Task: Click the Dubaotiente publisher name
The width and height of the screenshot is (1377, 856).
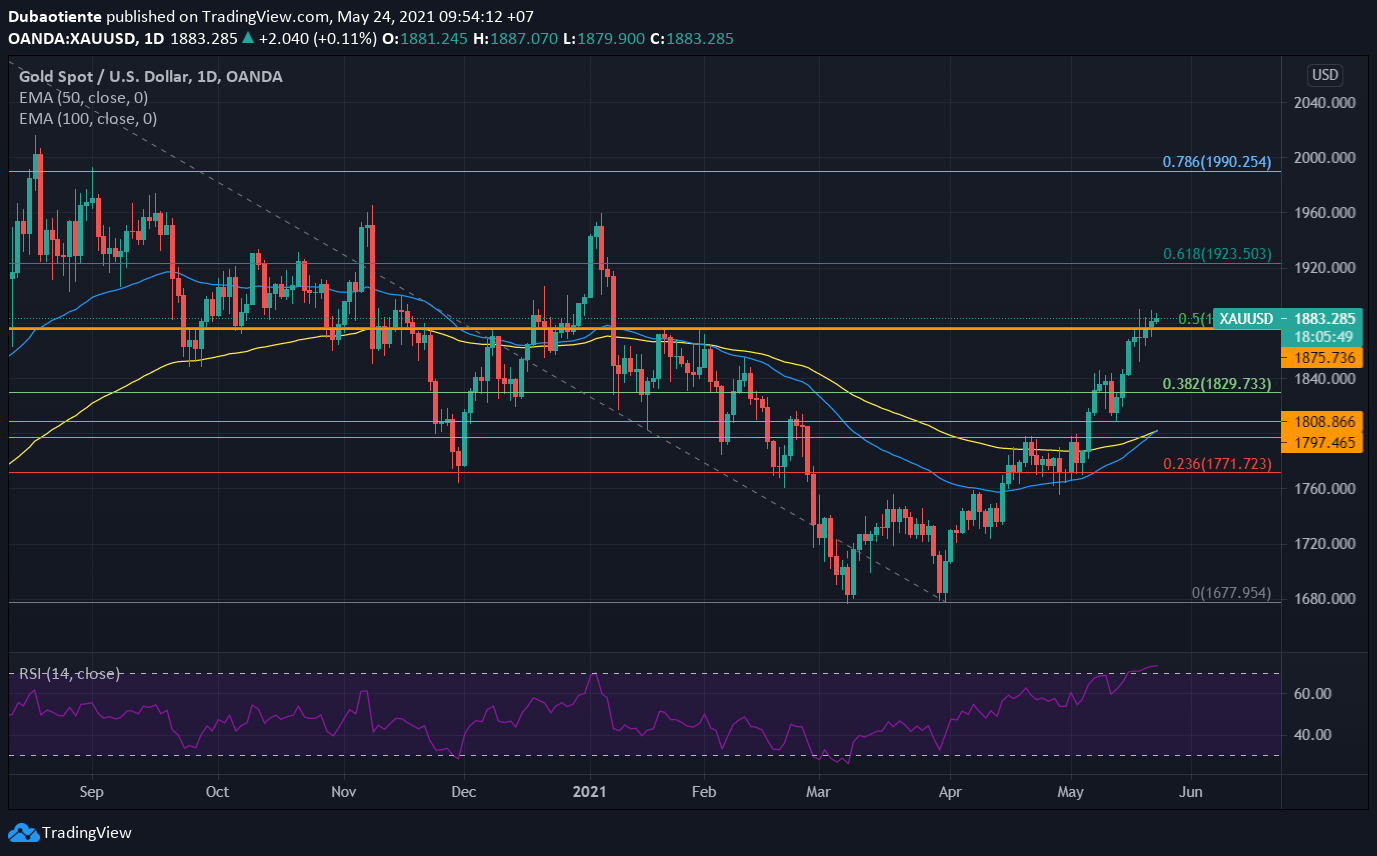Action: (x=55, y=18)
